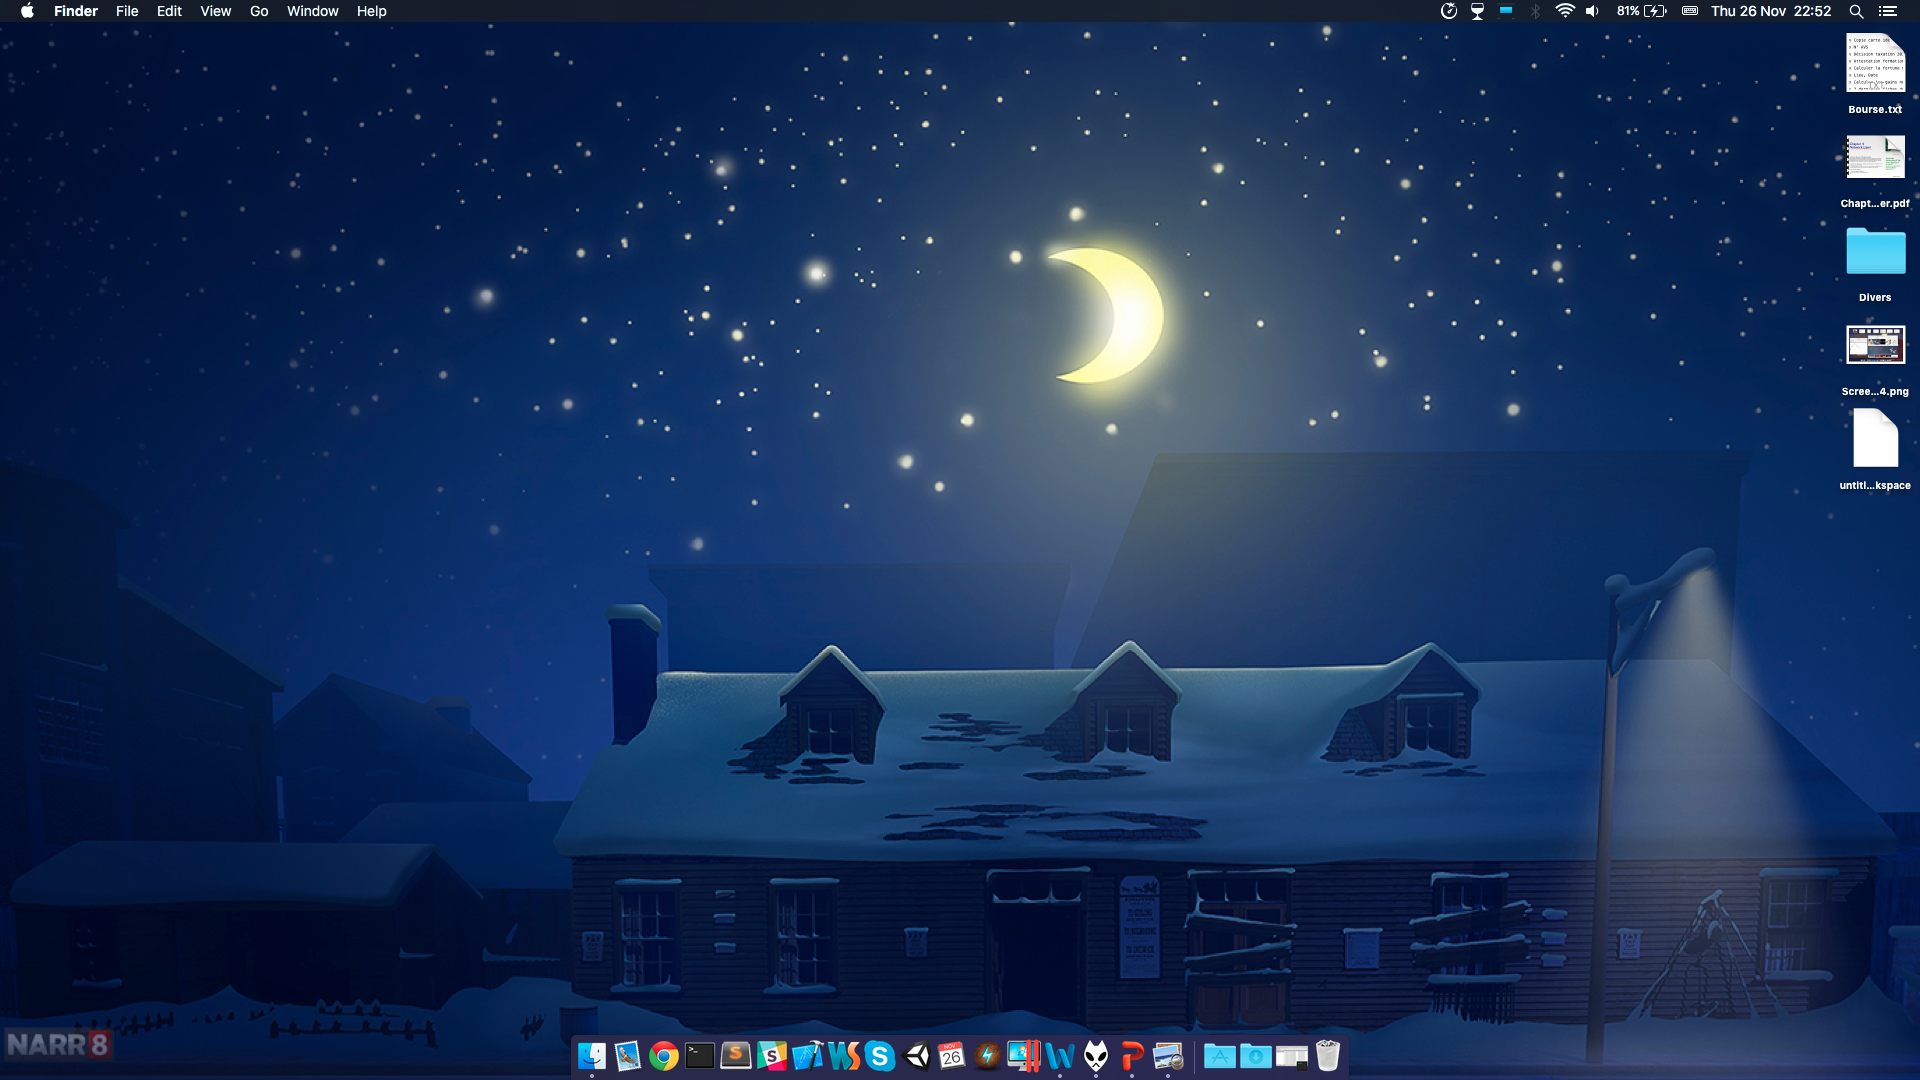Open the Calendar app showing 26

point(952,1056)
